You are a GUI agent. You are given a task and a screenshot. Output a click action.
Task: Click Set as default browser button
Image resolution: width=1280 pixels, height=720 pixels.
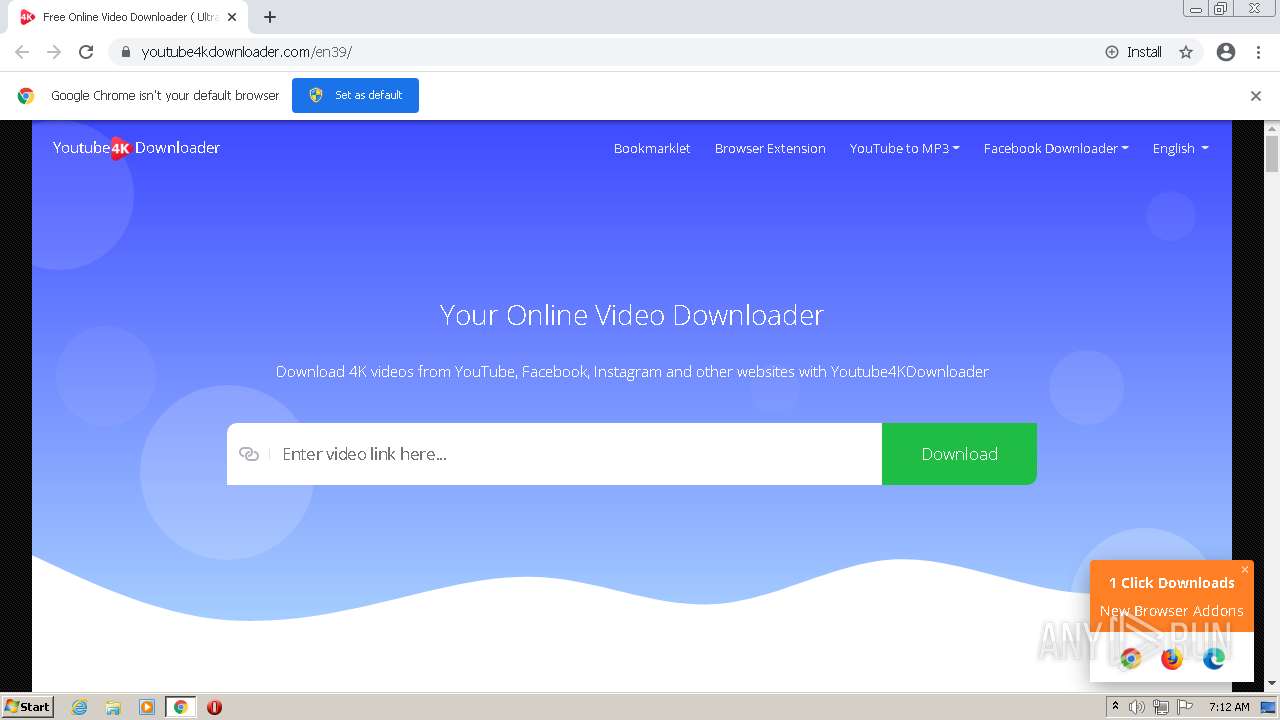pyautogui.click(x=355, y=95)
